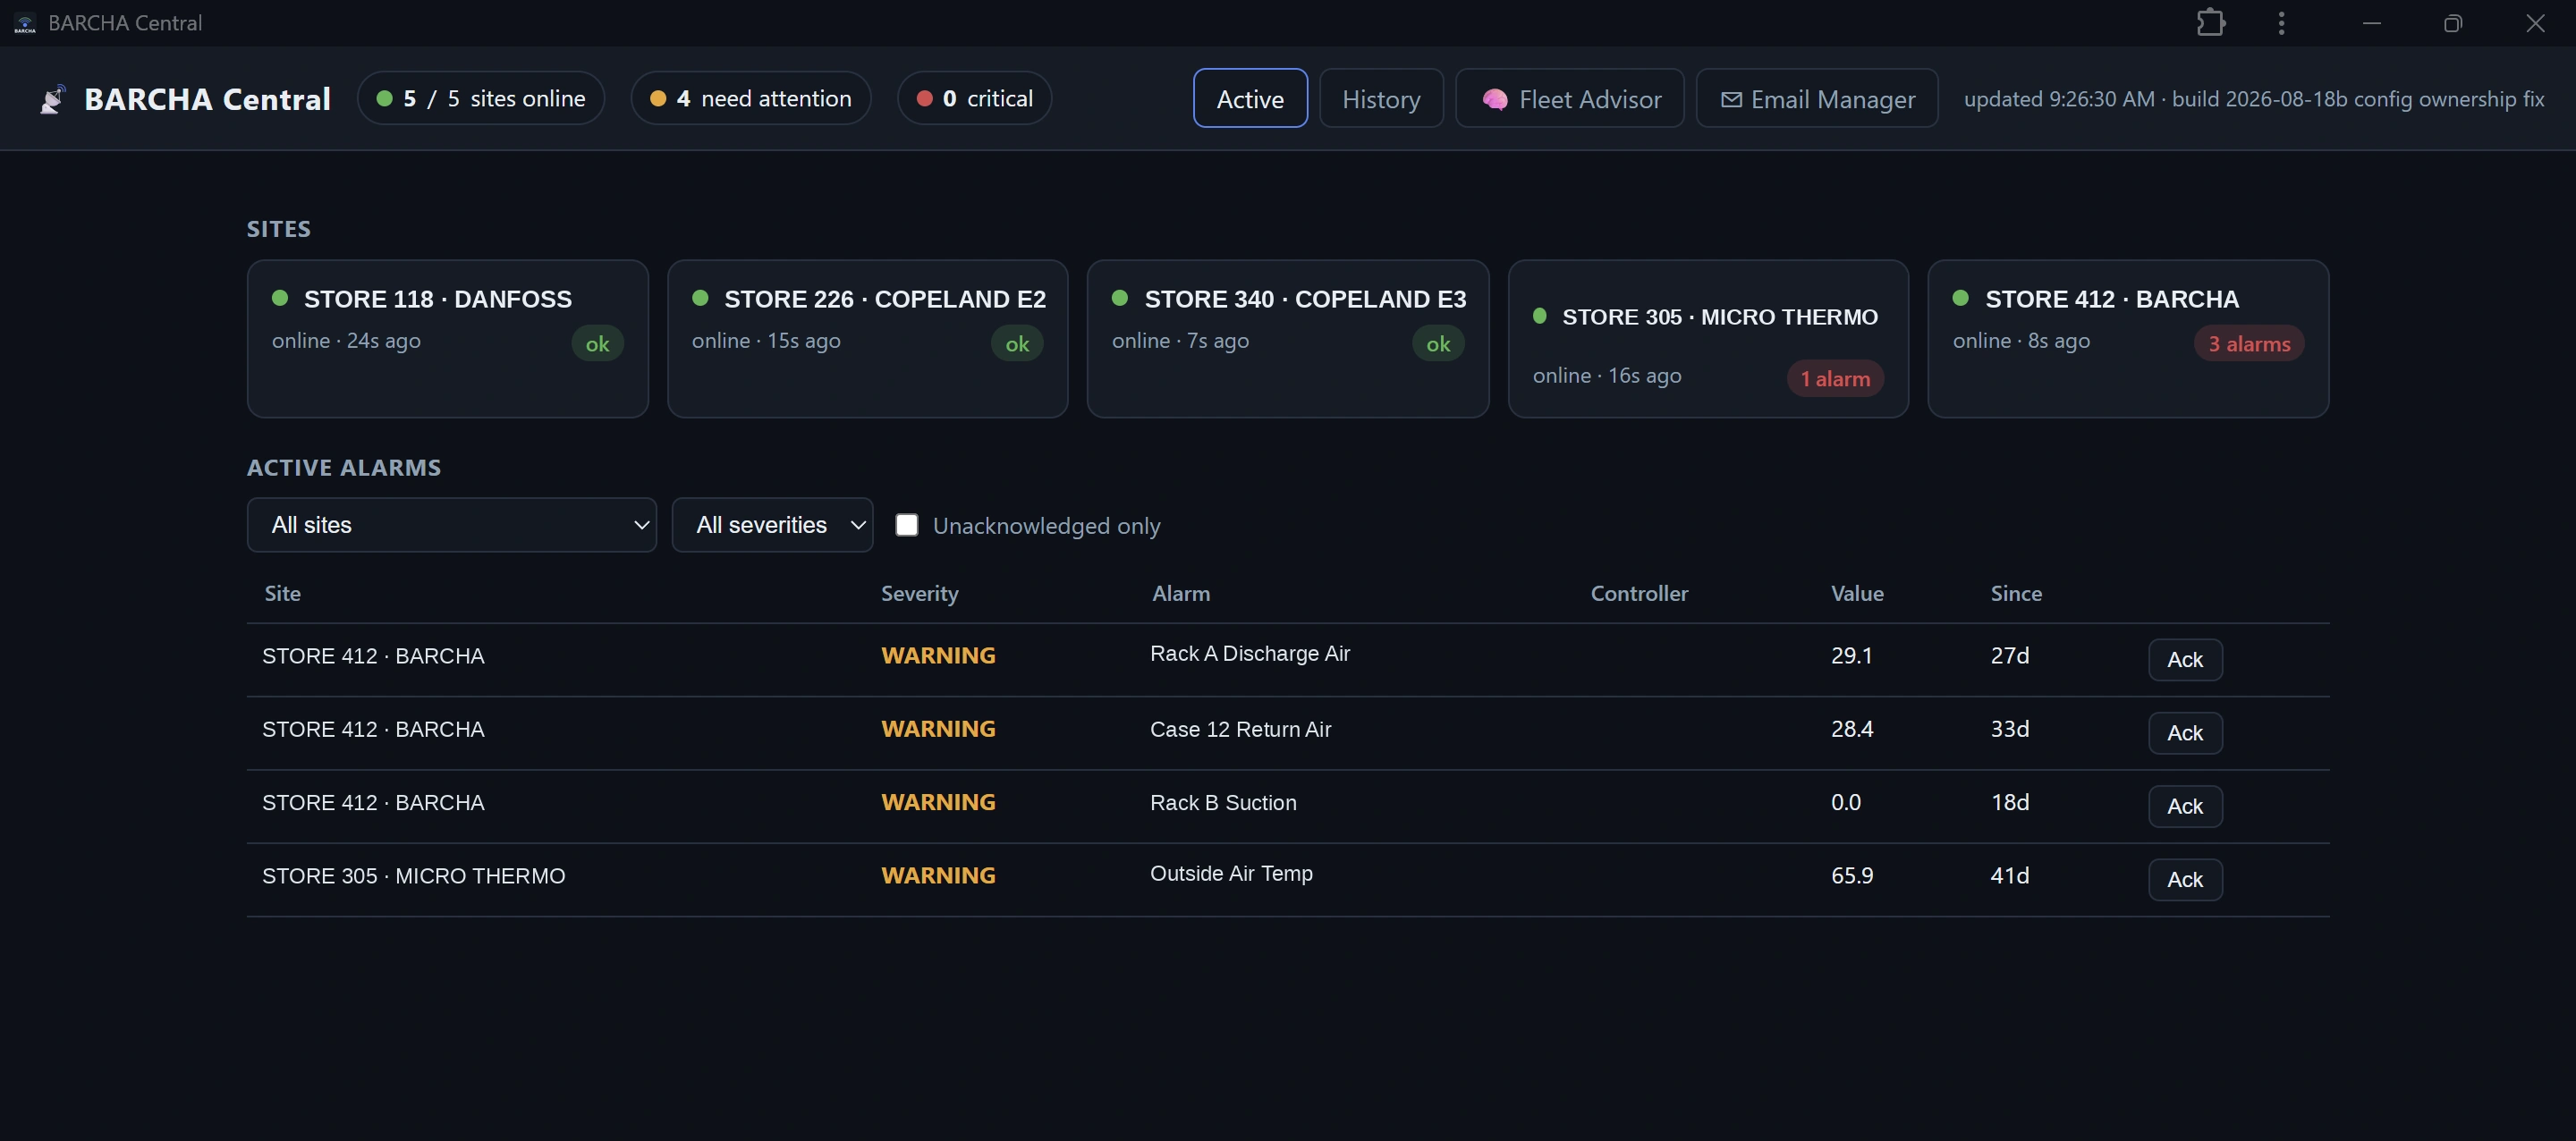This screenshot has width=2576, height=1141.
Task: Click the online · 8s ago status text
Action: pos(2021,340)
